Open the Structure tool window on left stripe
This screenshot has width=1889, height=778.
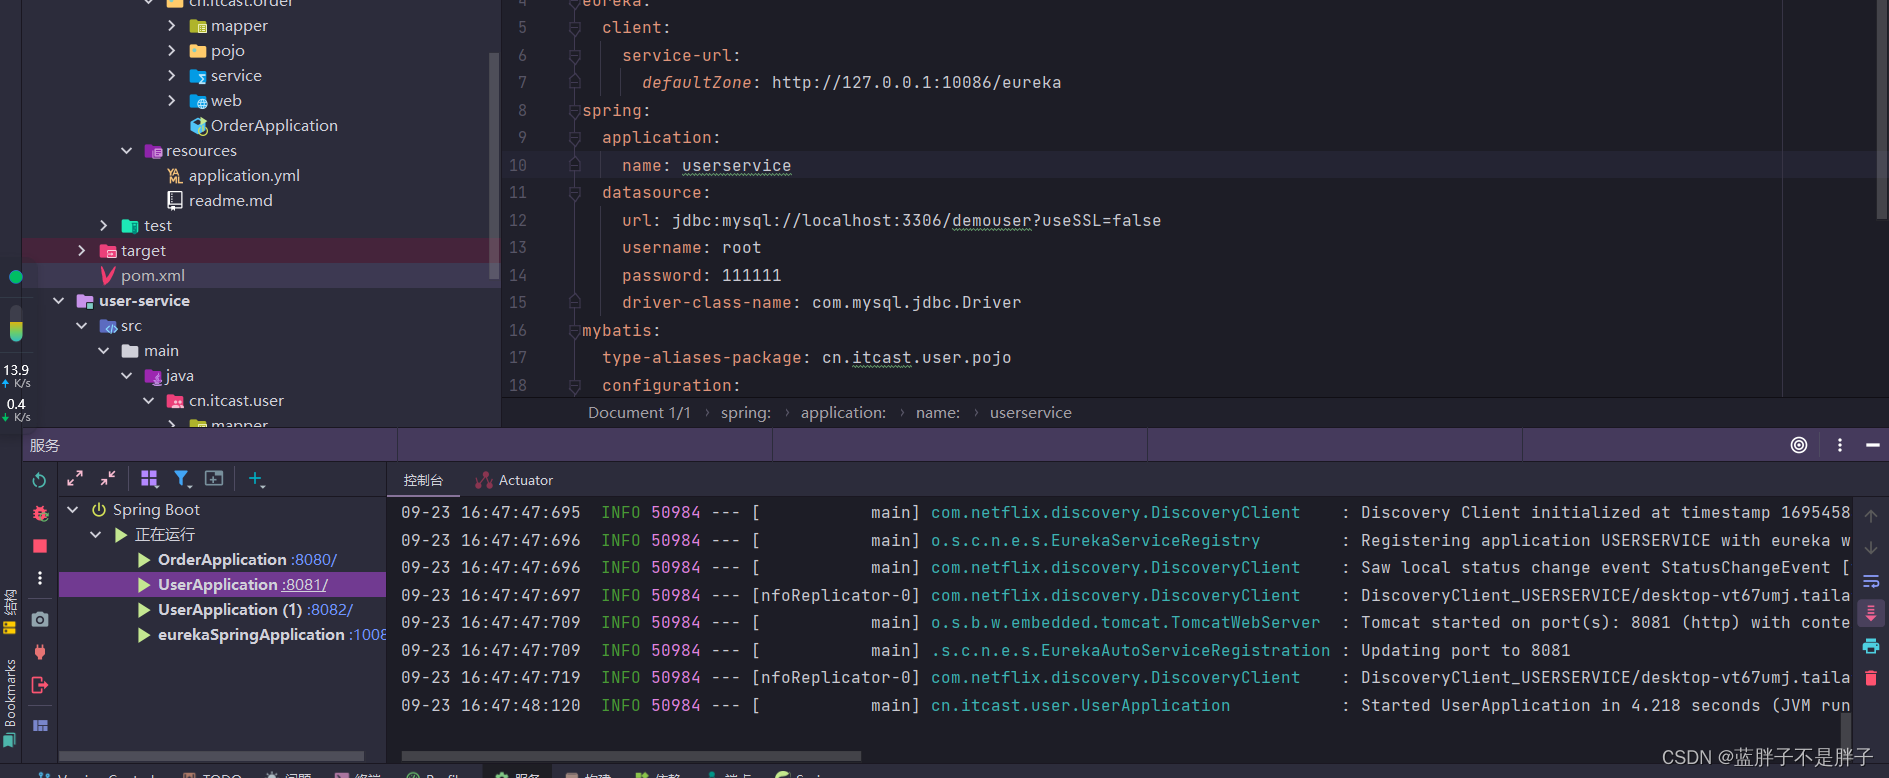(x=10, y=611)
